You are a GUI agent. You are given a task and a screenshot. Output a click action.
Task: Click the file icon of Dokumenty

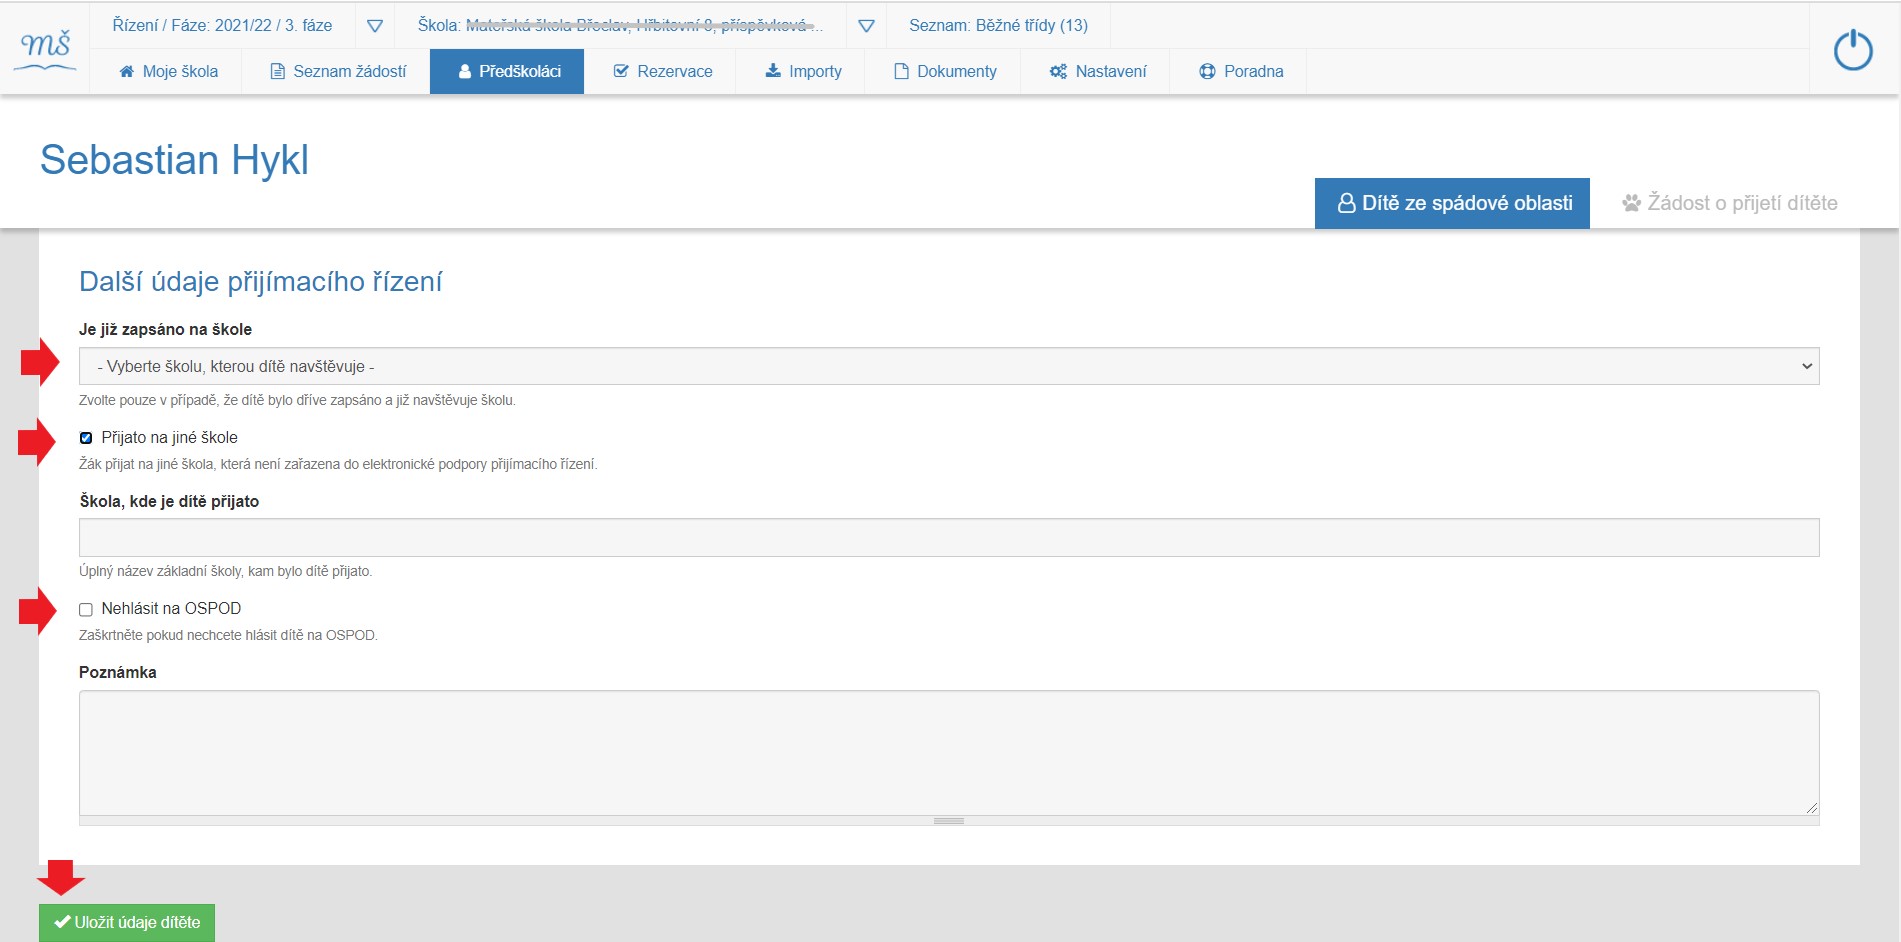coord(901,71)
